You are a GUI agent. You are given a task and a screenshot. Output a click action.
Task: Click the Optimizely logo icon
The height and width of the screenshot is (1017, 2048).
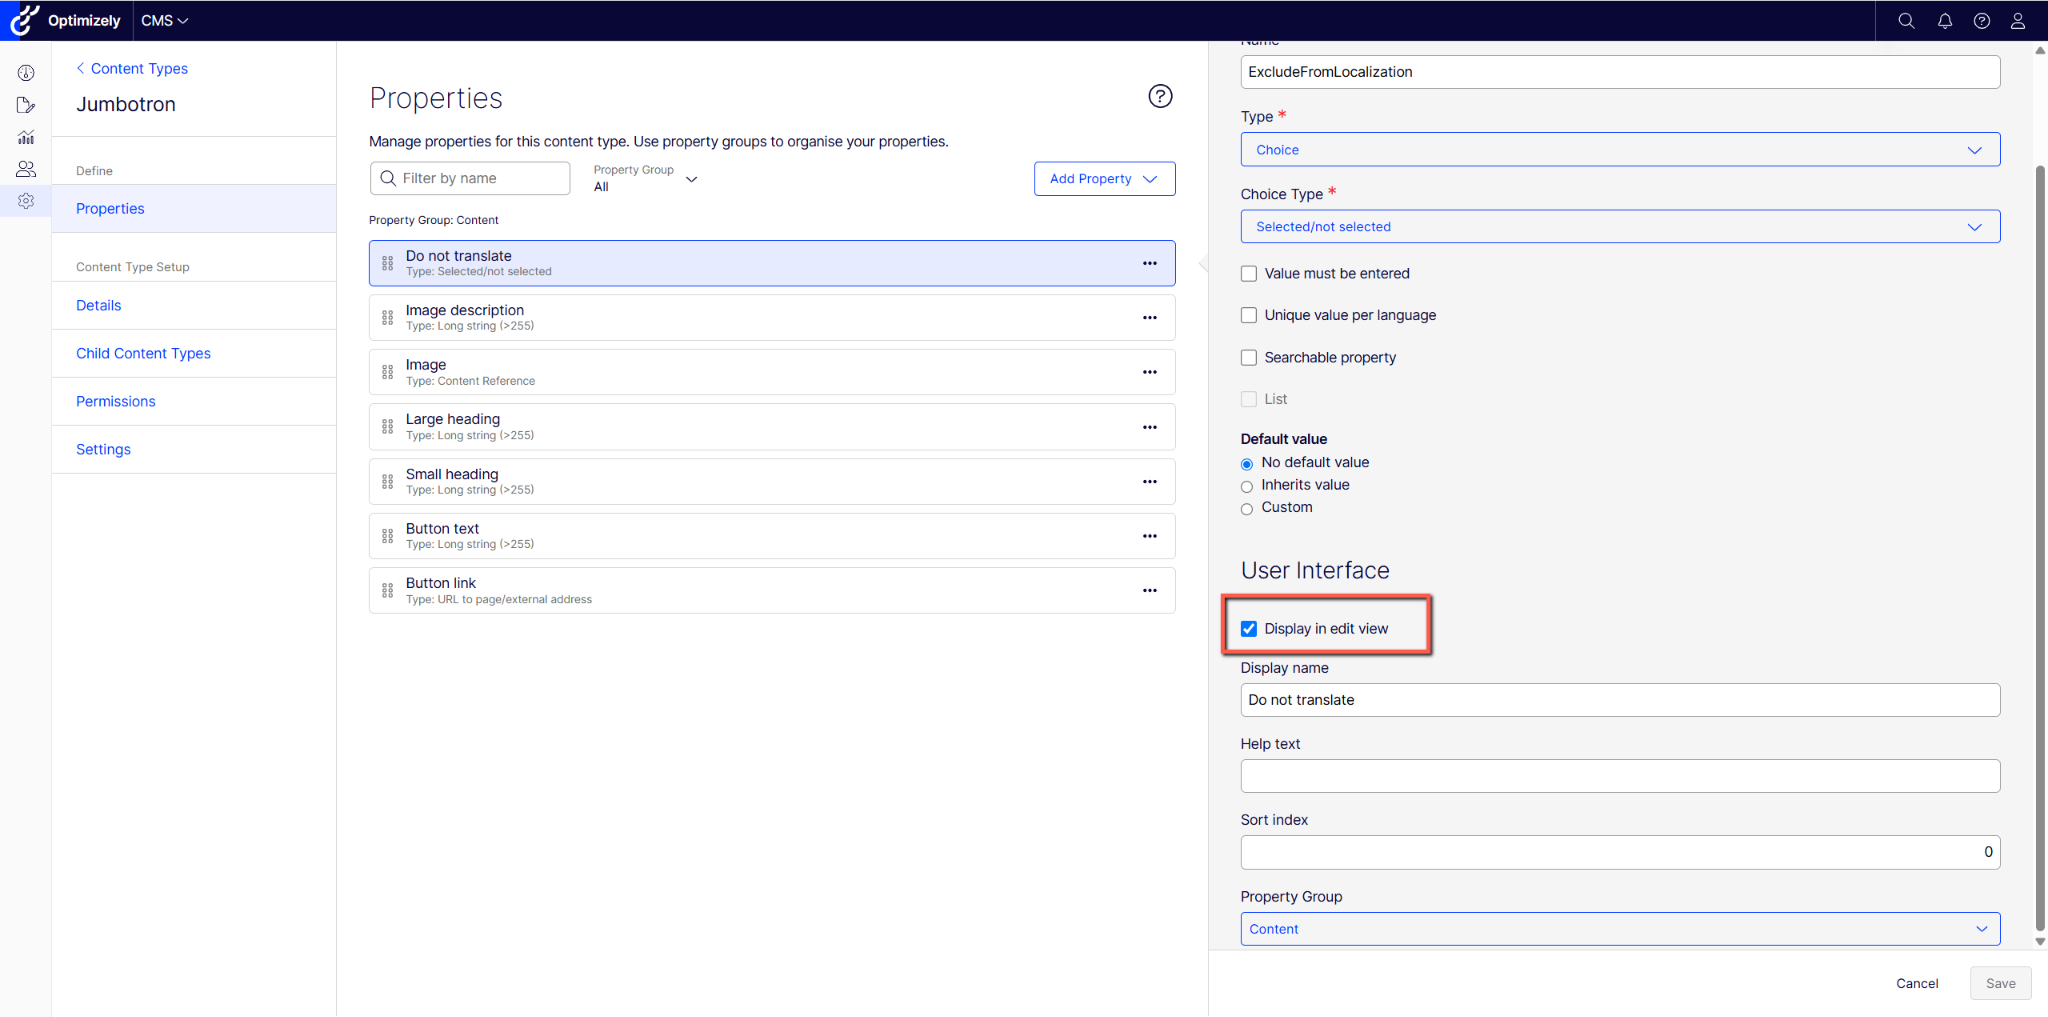point(24,20)
